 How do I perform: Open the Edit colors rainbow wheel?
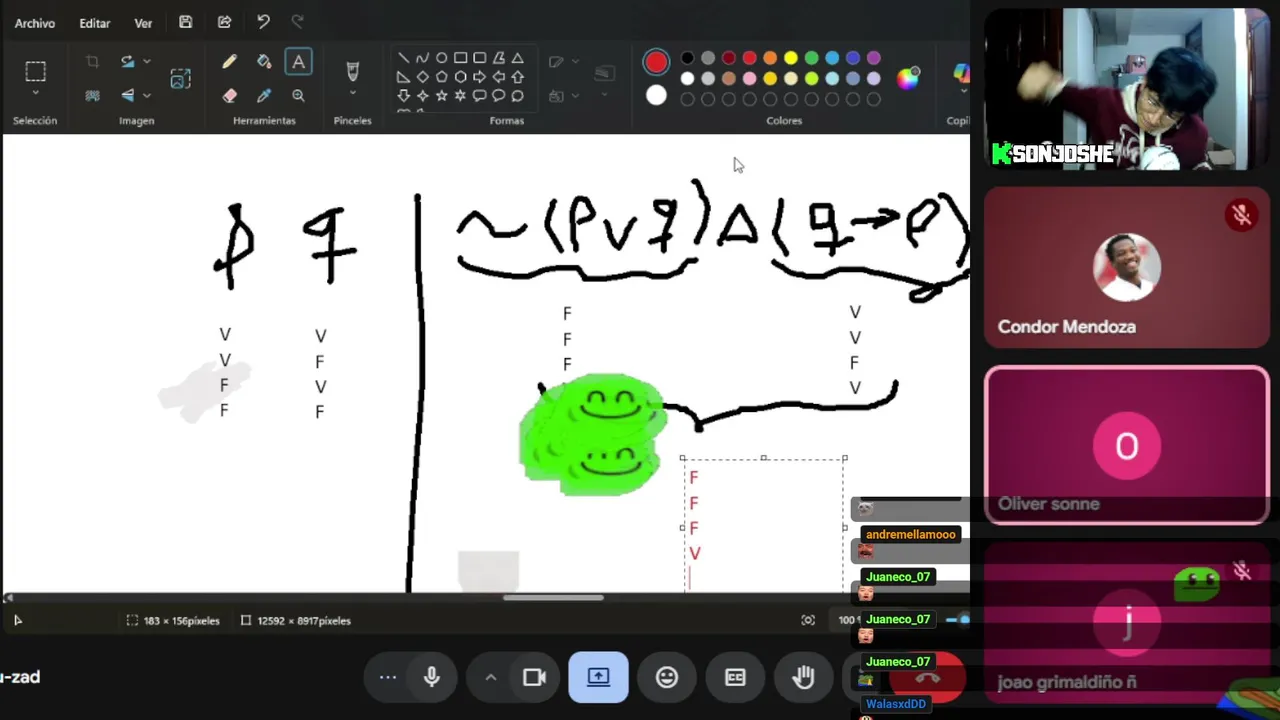pyautogui.click(x=908, y=78)
